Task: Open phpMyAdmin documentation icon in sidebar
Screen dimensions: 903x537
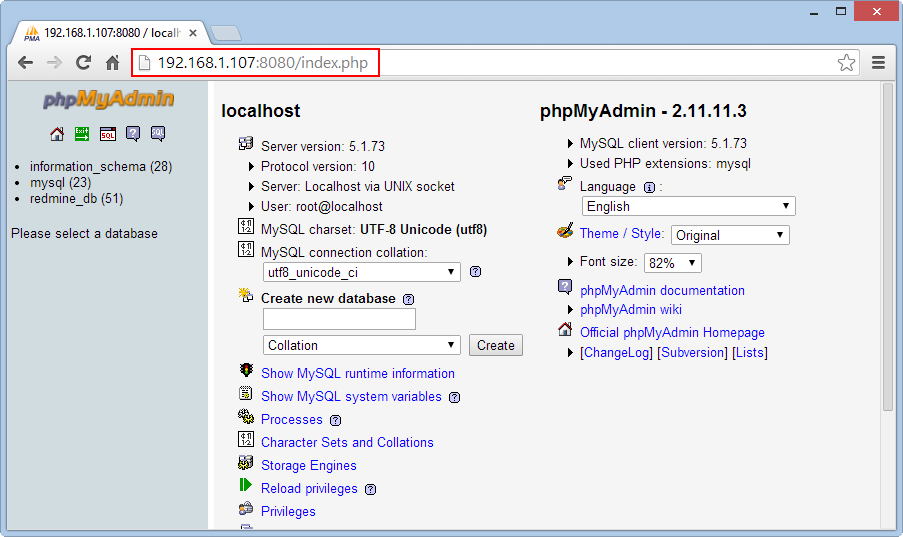Action: pos(133,134)
